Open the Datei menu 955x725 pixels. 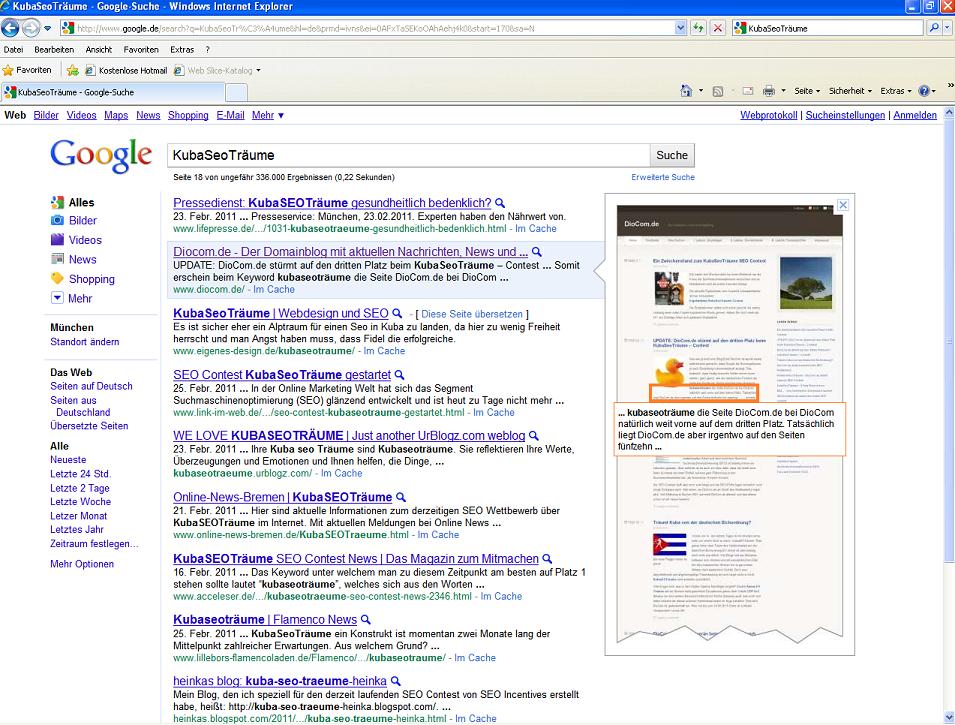point(13,50)
